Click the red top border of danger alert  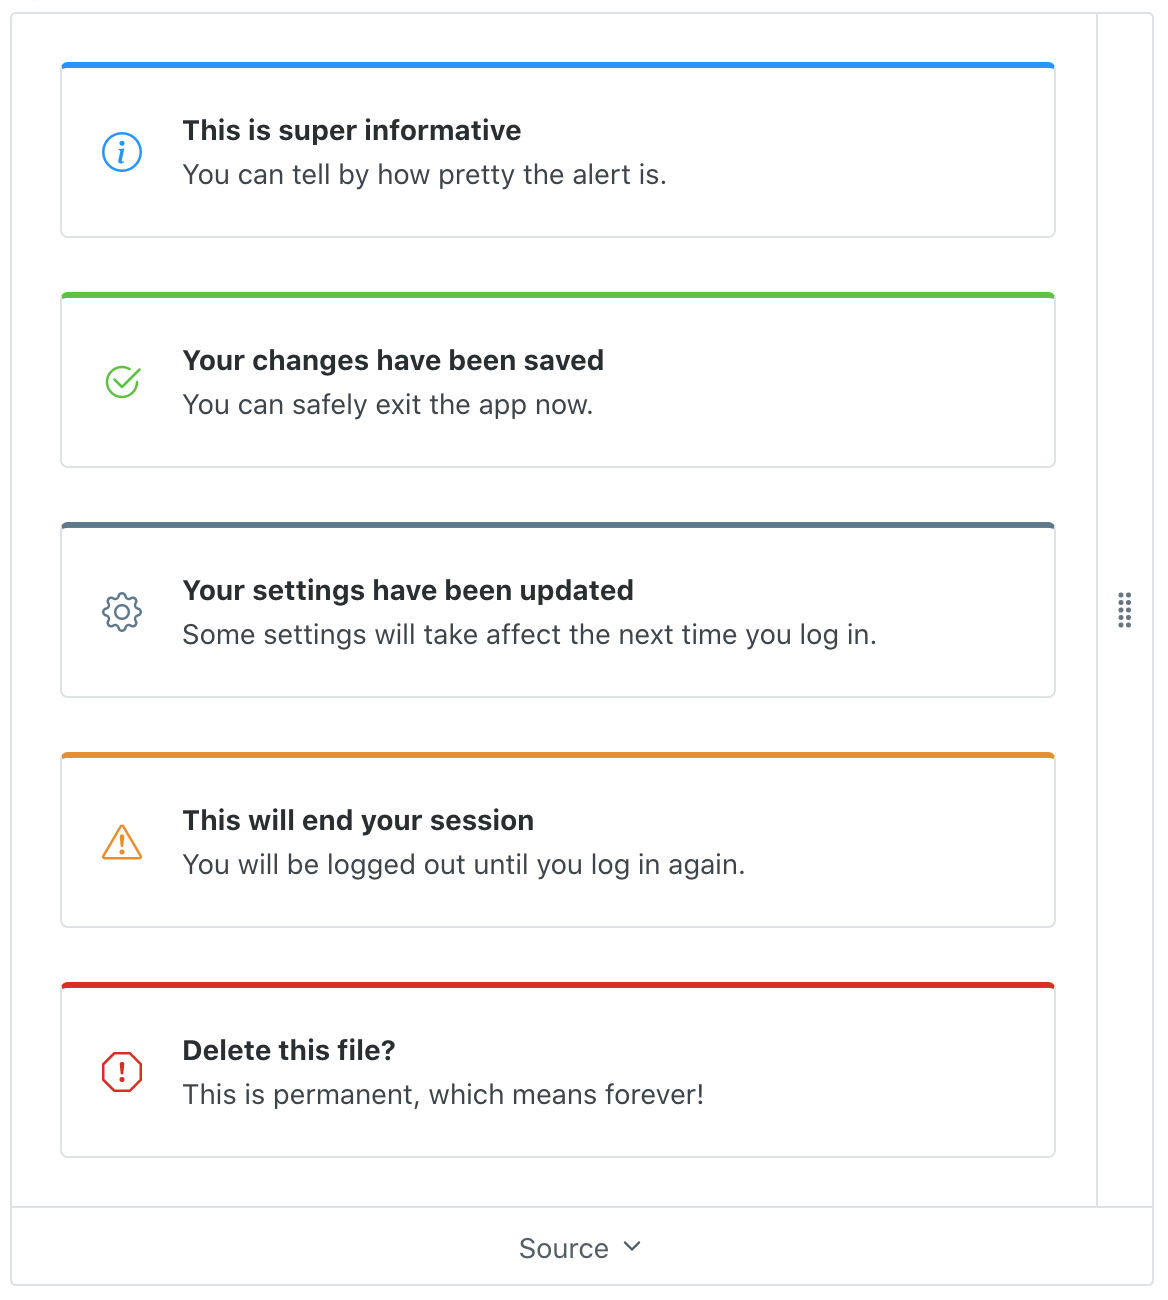click(x=558, y=985)
